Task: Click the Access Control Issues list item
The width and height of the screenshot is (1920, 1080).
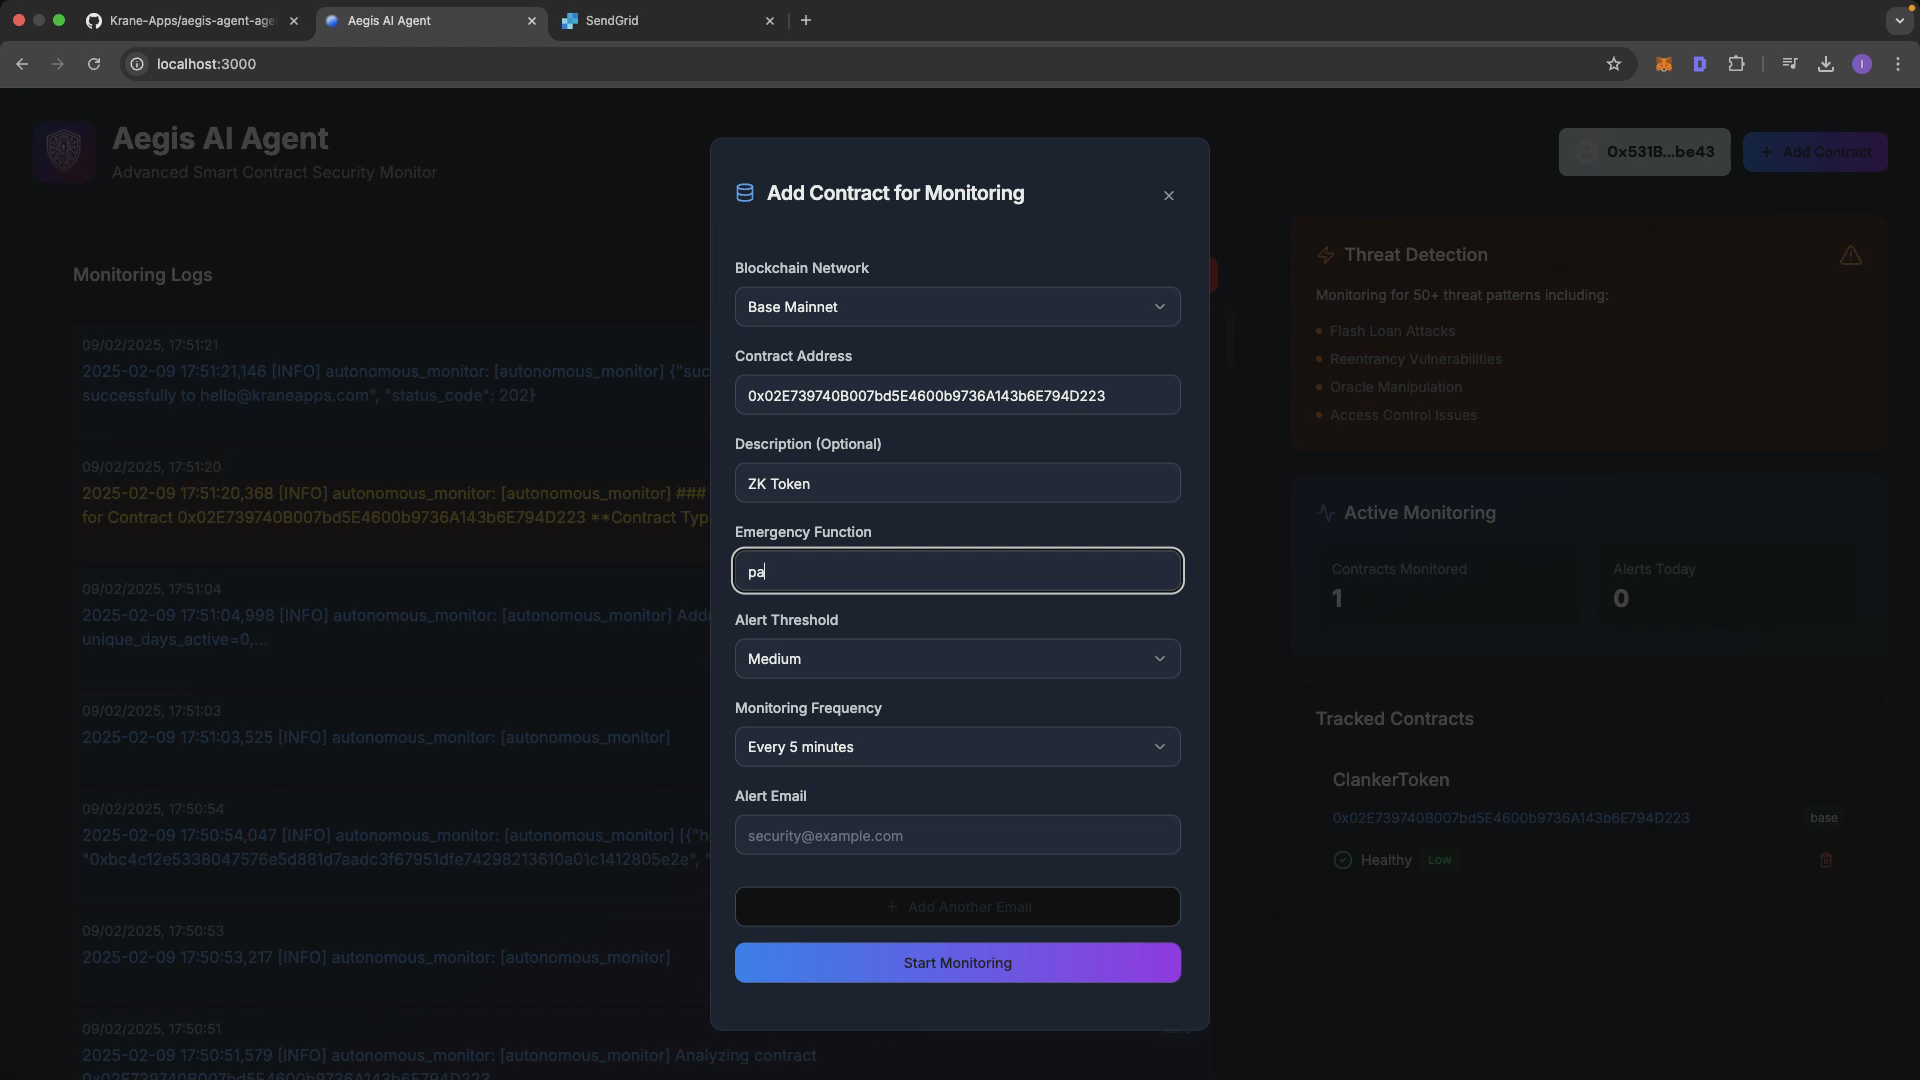Action: click(1402, 415)
